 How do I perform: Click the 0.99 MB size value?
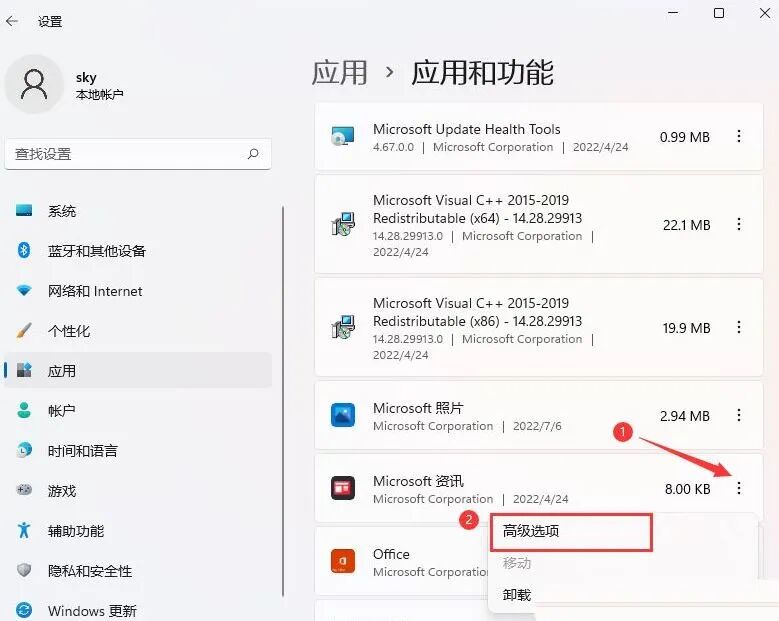click(685, 137)
